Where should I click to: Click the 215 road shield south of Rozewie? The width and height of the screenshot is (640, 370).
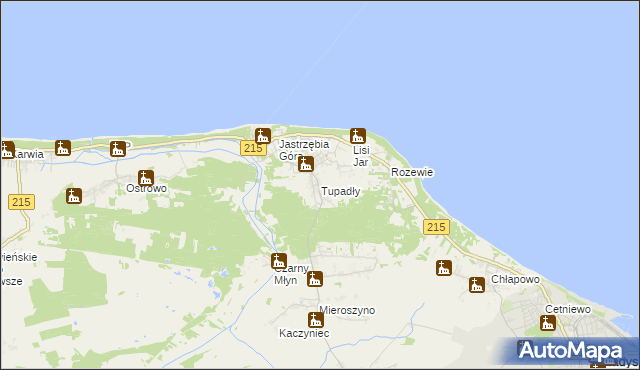point(436,227)
